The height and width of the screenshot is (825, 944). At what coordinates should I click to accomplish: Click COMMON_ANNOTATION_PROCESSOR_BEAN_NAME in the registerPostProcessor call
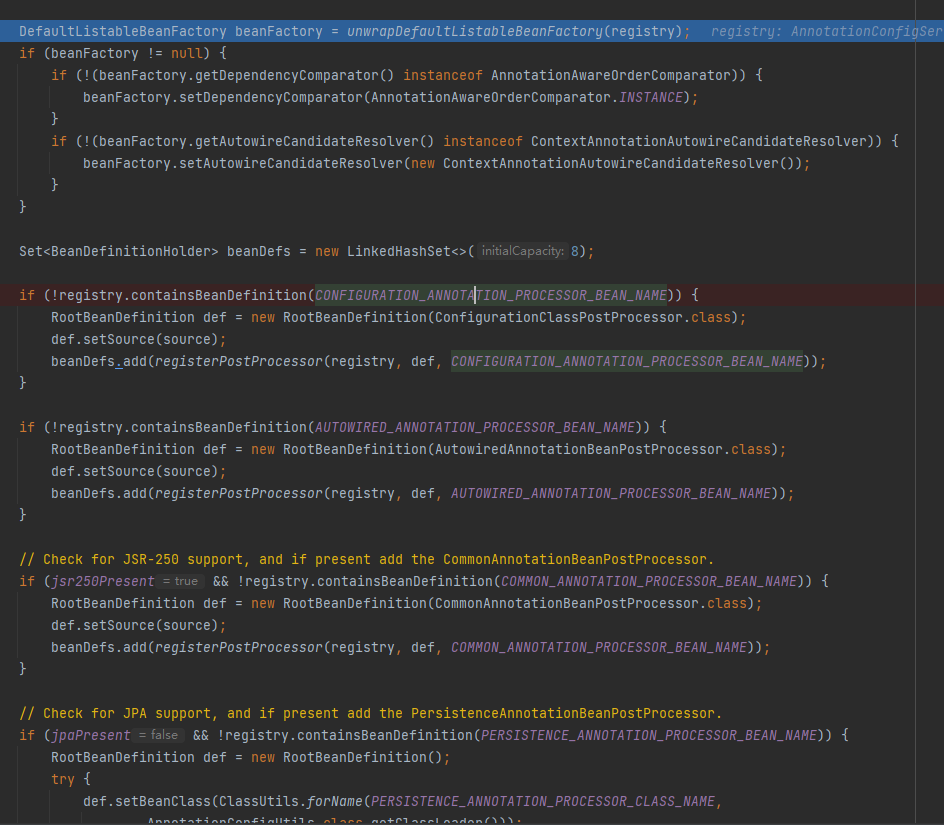pyautogui.click(x=599, y=647)
